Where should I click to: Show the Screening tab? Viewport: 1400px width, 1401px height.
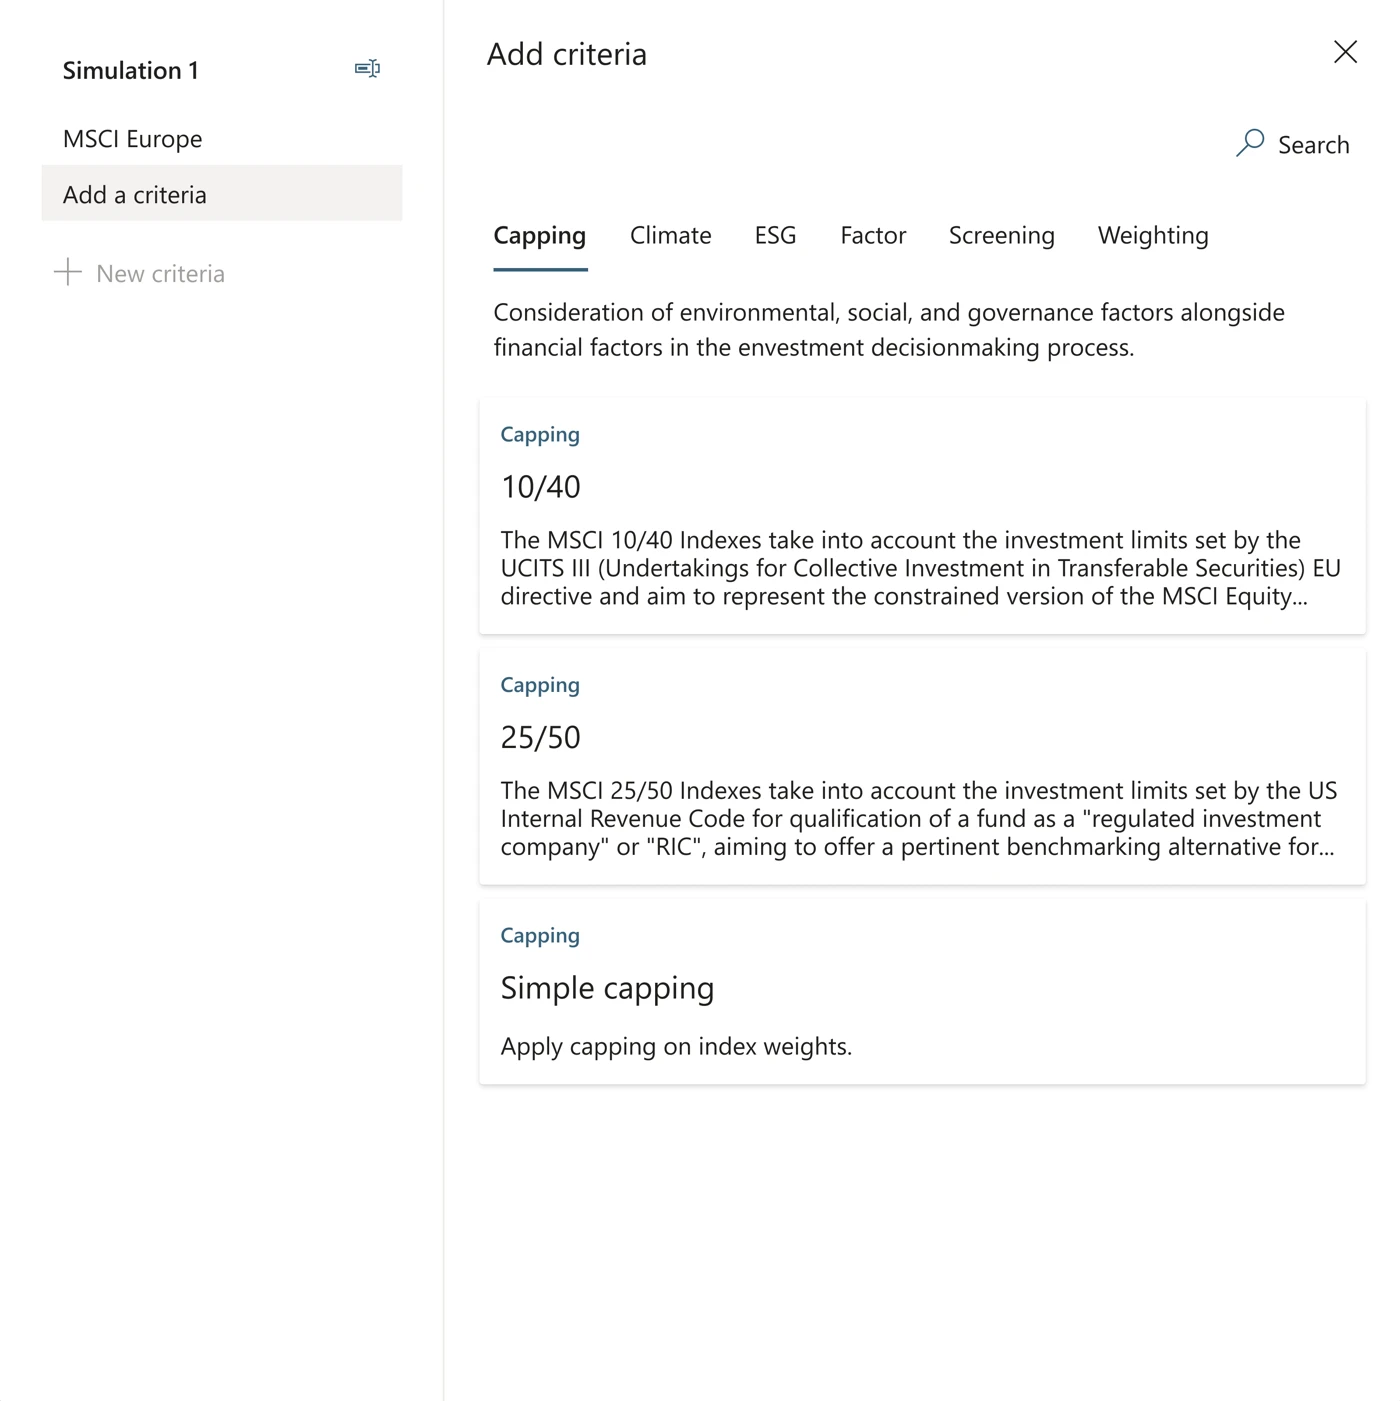[x=1002, y=235]
